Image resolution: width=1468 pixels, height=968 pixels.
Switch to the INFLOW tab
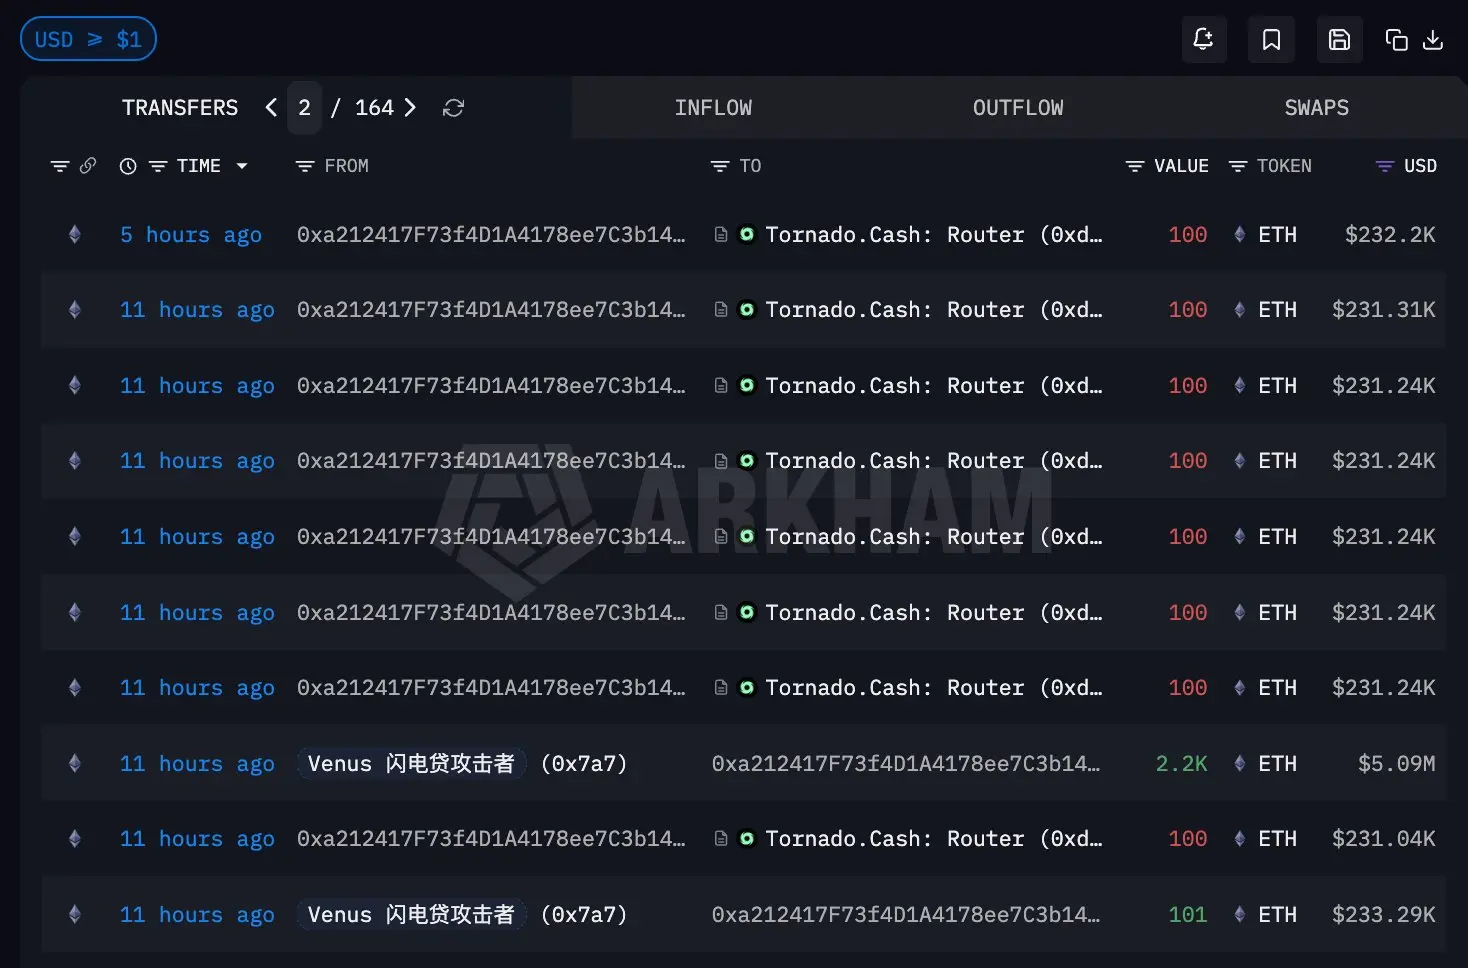coord(713,107)
